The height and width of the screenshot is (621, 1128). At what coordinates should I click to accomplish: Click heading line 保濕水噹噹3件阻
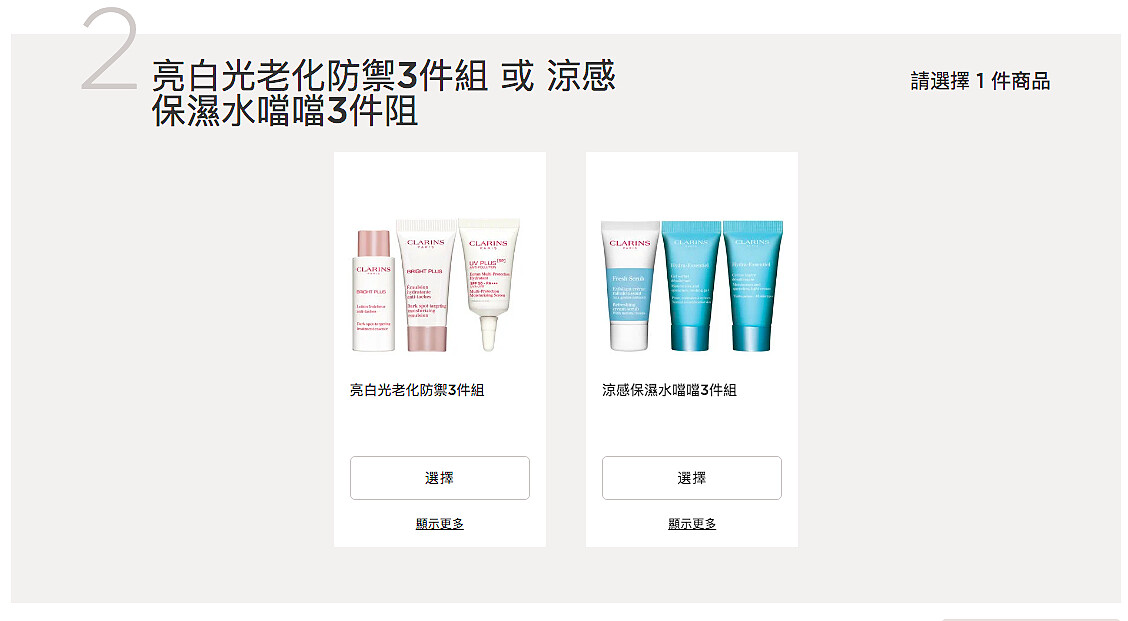tap(285, 111)
